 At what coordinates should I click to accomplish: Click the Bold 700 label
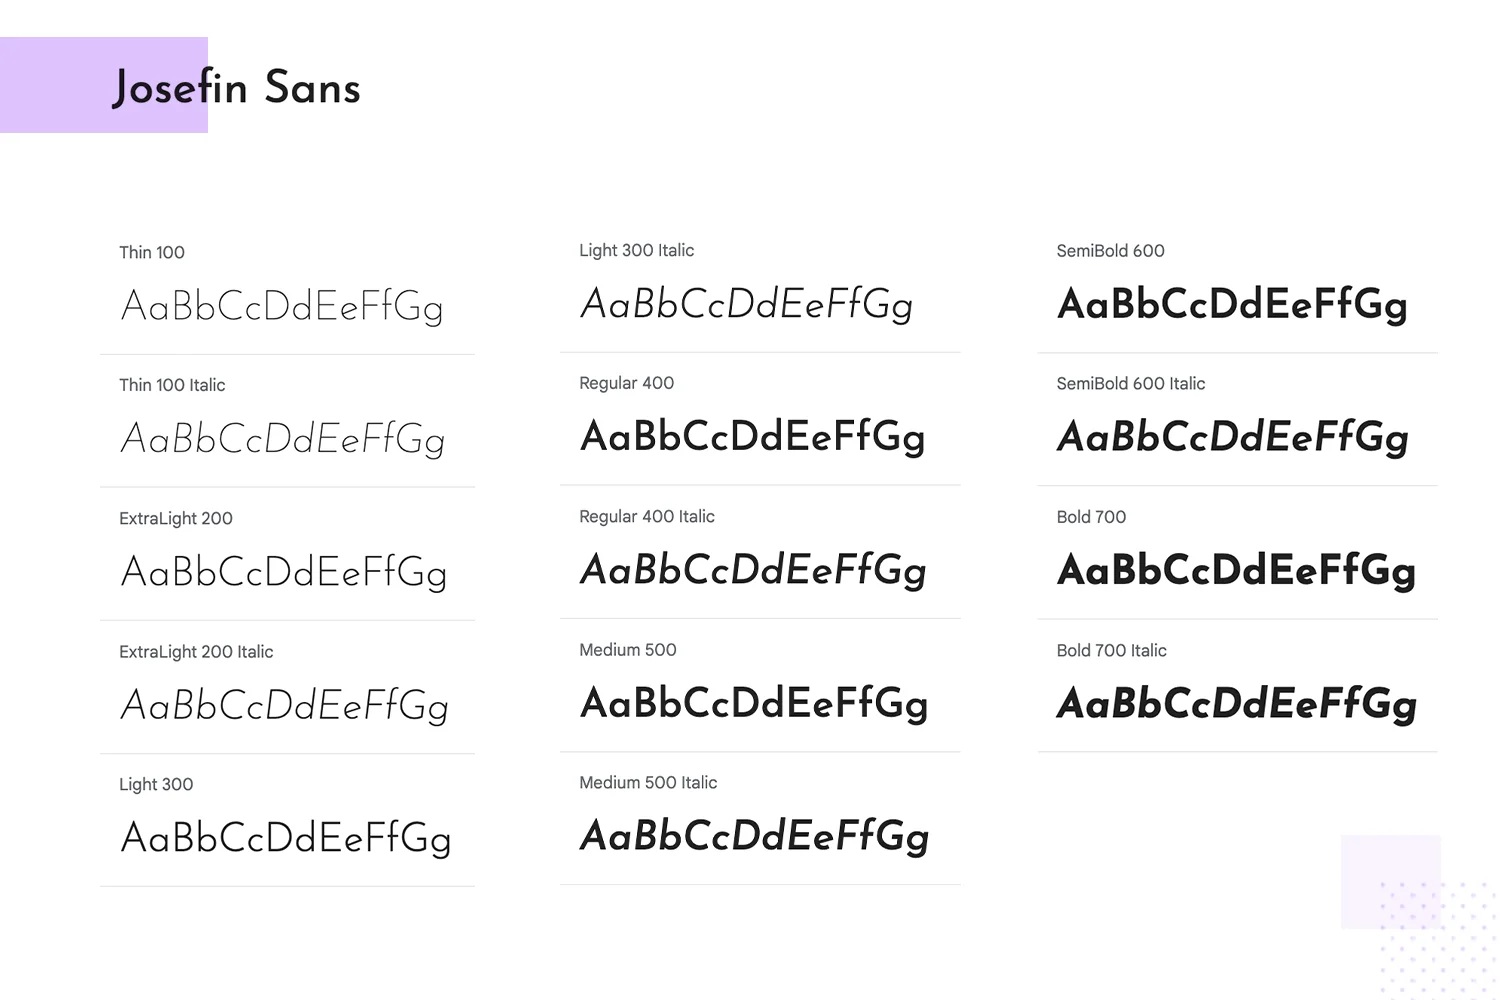point(1091,517)
